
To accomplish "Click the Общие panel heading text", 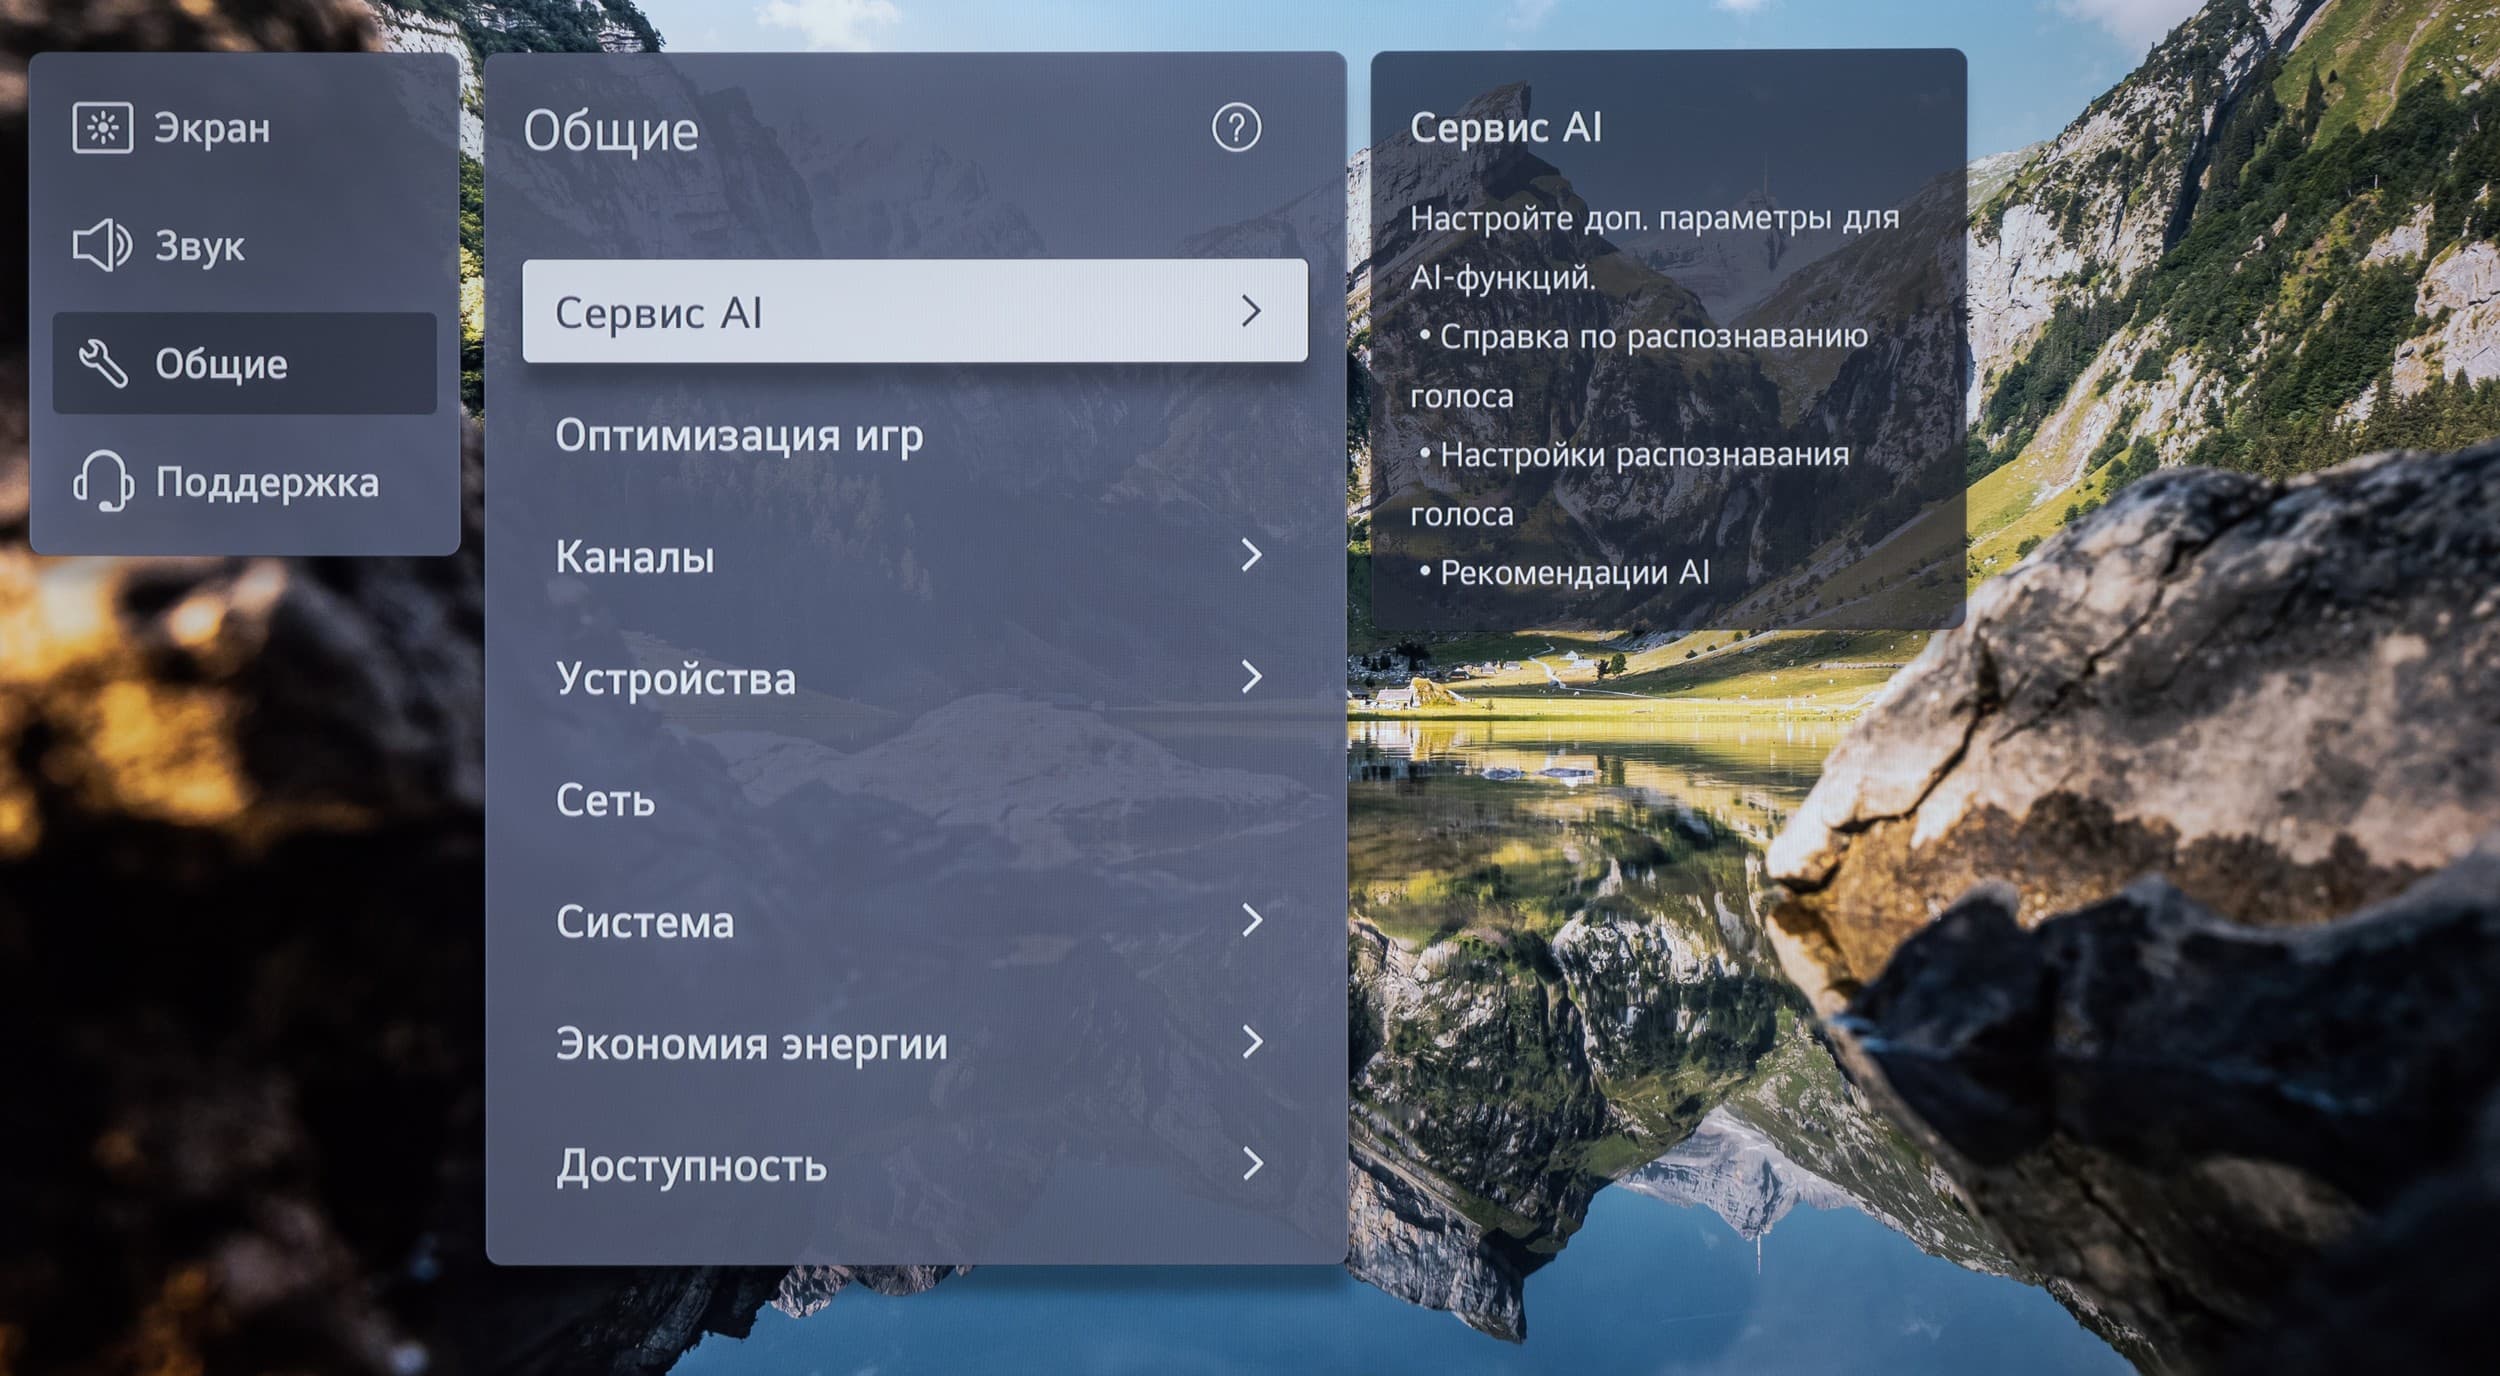I will click(x=611, y=131).
